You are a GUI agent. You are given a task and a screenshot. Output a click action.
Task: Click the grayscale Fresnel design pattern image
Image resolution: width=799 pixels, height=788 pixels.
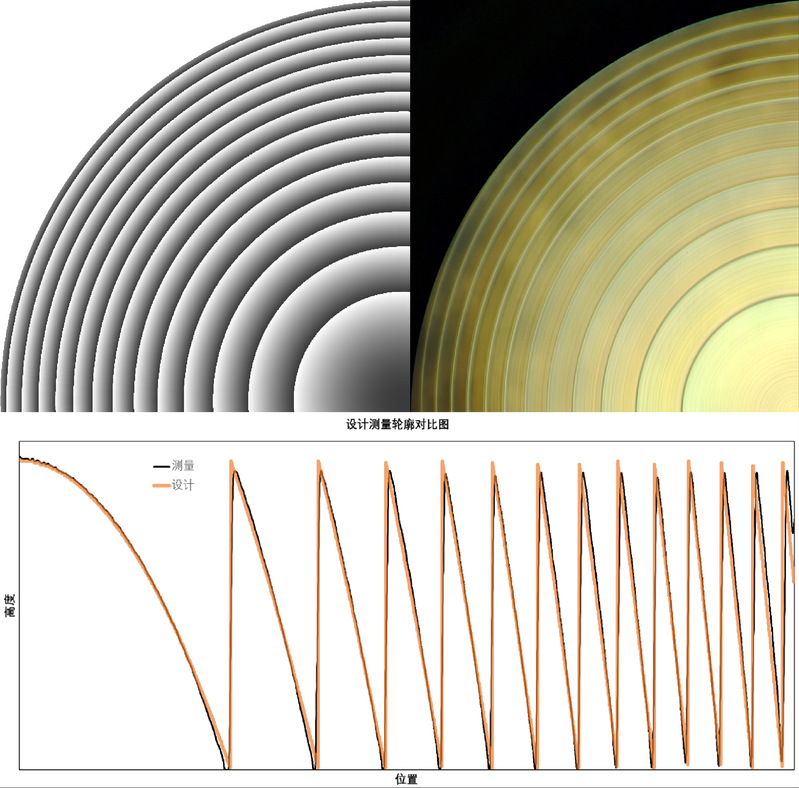(x=205, y=205)
